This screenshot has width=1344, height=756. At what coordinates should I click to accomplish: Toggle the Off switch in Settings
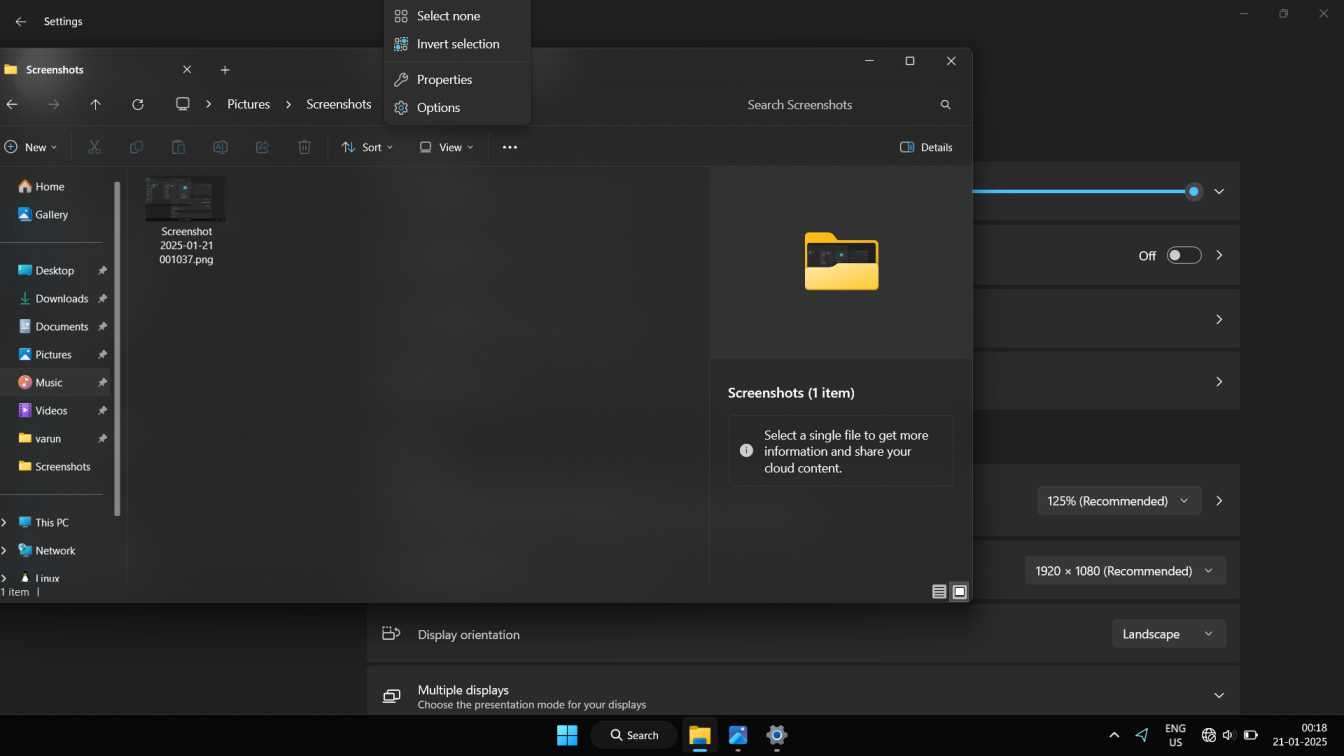pos(1184,255)
